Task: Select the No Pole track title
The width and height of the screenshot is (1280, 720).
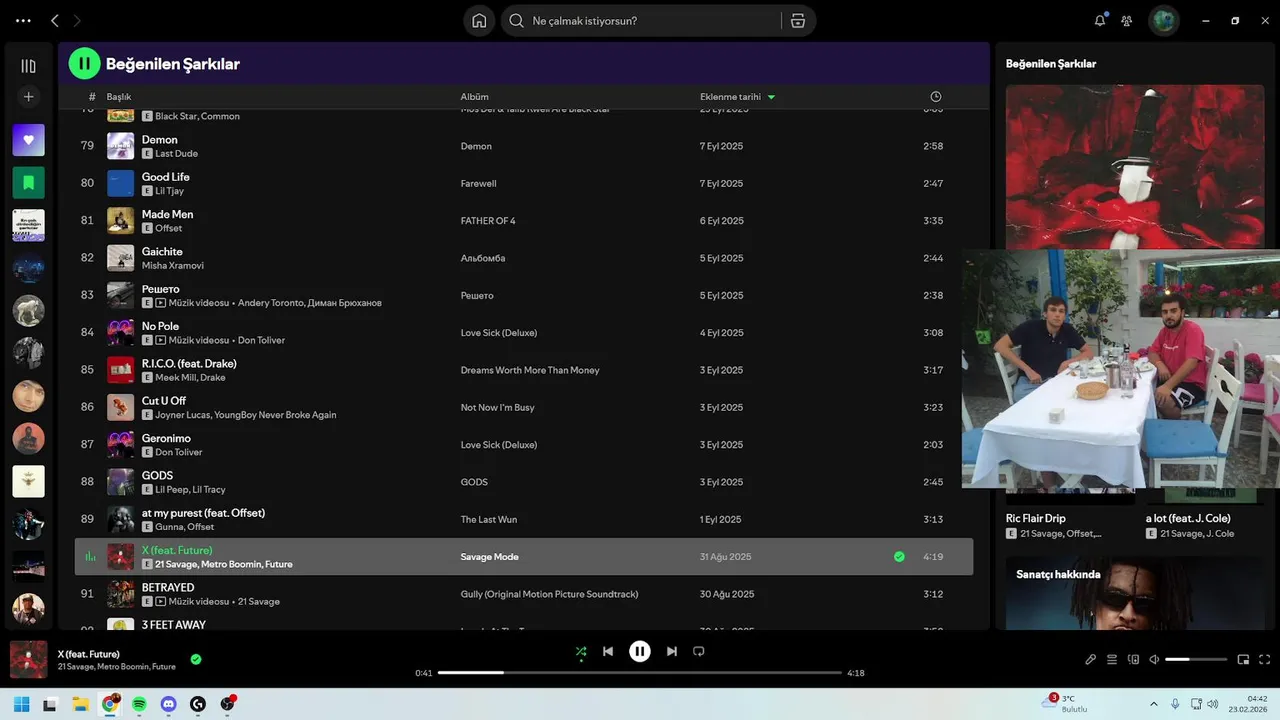Action: [x=160, y=326]
